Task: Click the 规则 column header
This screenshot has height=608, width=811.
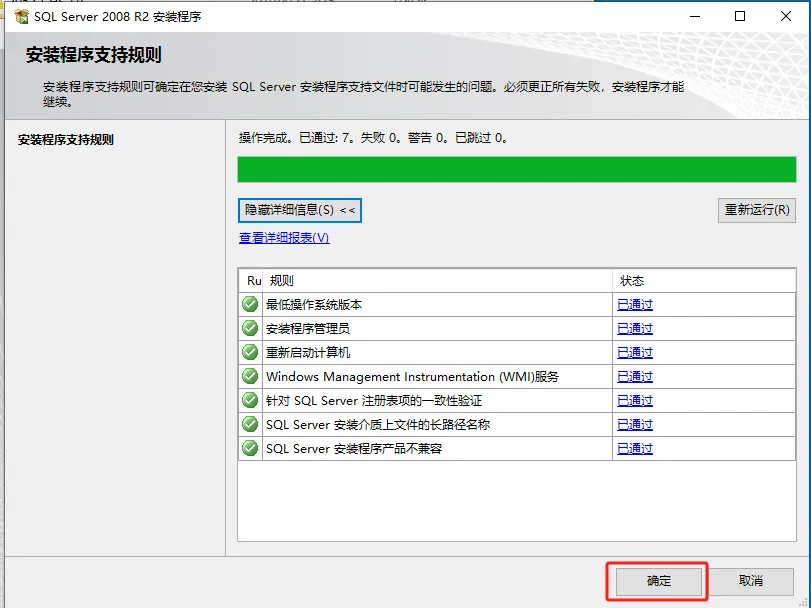Action: [x=438, y=281]
